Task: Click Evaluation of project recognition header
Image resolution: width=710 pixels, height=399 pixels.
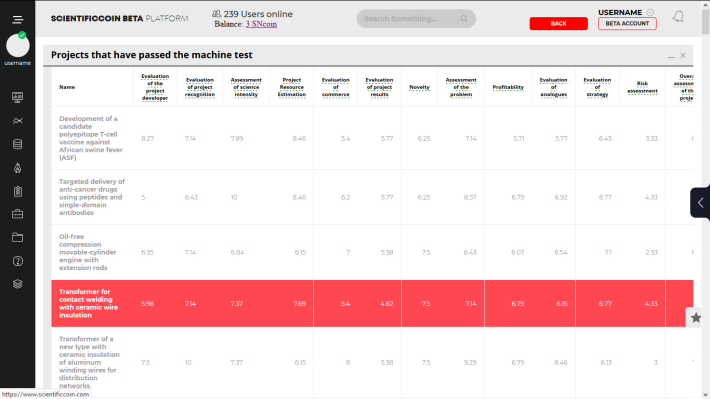Action: tap(200, 87)
